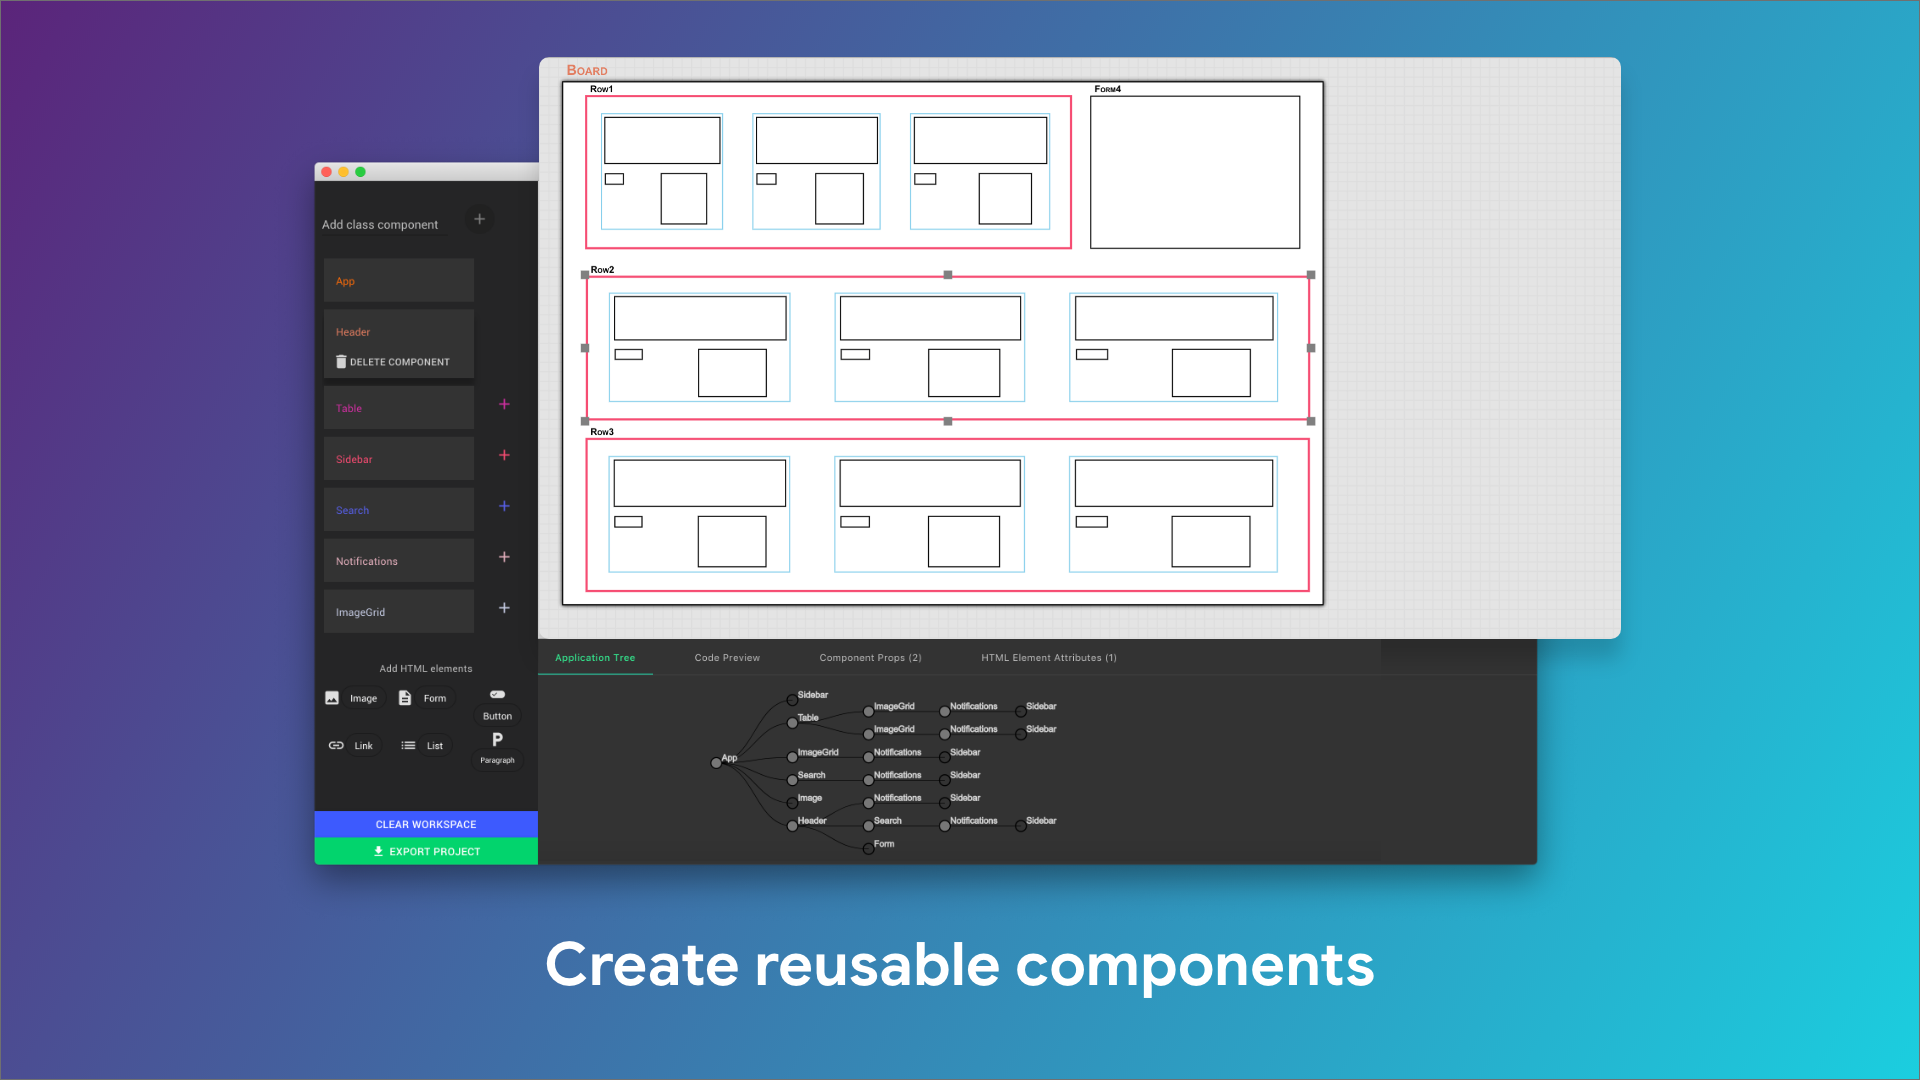
Task: Add a Paragraph HTML element
Action: (x=497, y=749)
